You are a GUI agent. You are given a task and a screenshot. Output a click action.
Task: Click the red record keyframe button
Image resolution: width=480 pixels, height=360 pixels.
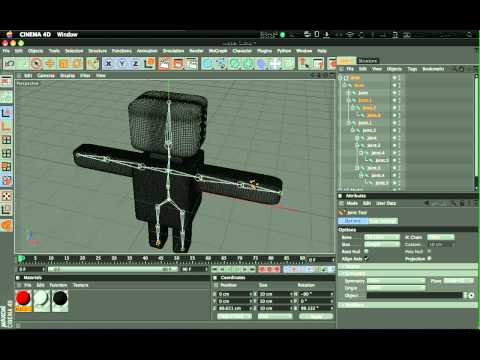pyautogui.click(x=262, y=269)
